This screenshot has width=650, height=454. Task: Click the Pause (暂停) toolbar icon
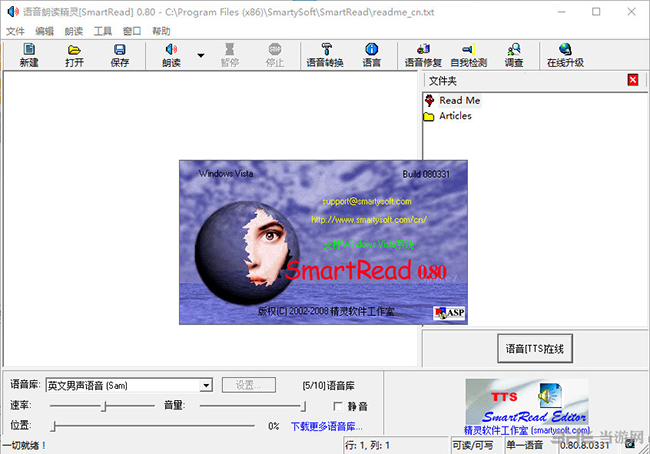[229, 55]
